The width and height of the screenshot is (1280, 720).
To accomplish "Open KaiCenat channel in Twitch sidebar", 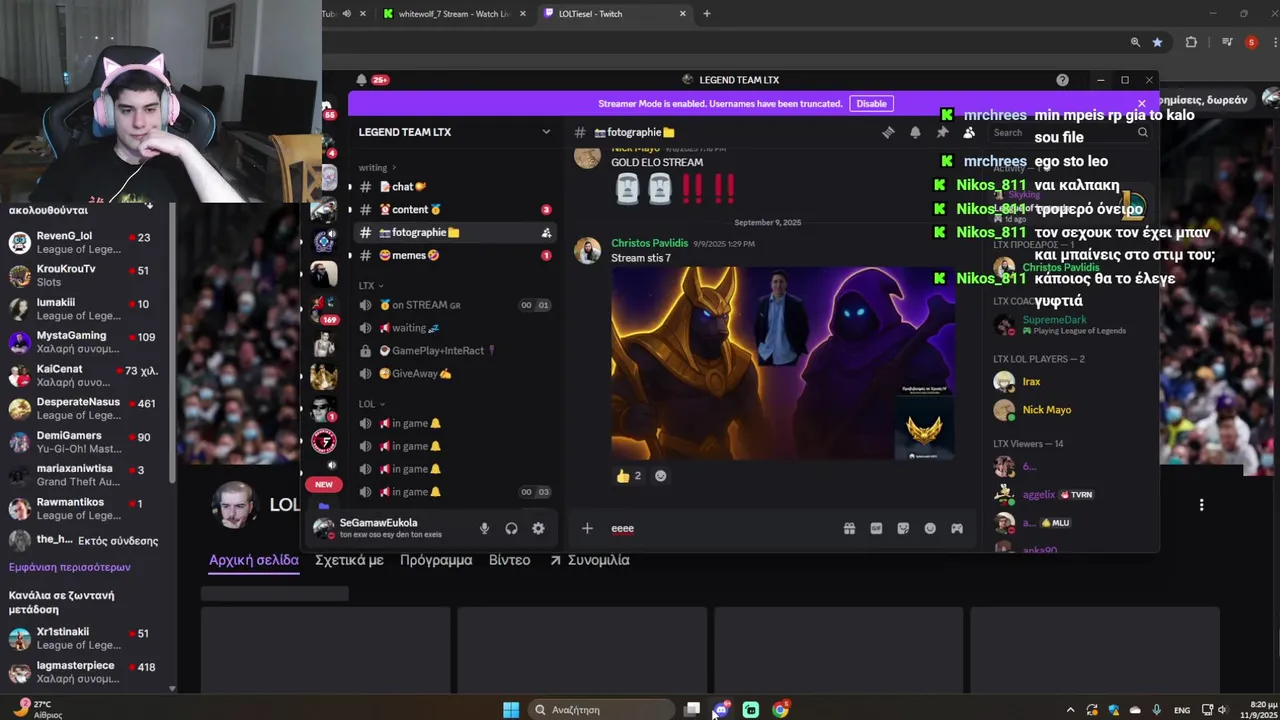I will 85,375.
